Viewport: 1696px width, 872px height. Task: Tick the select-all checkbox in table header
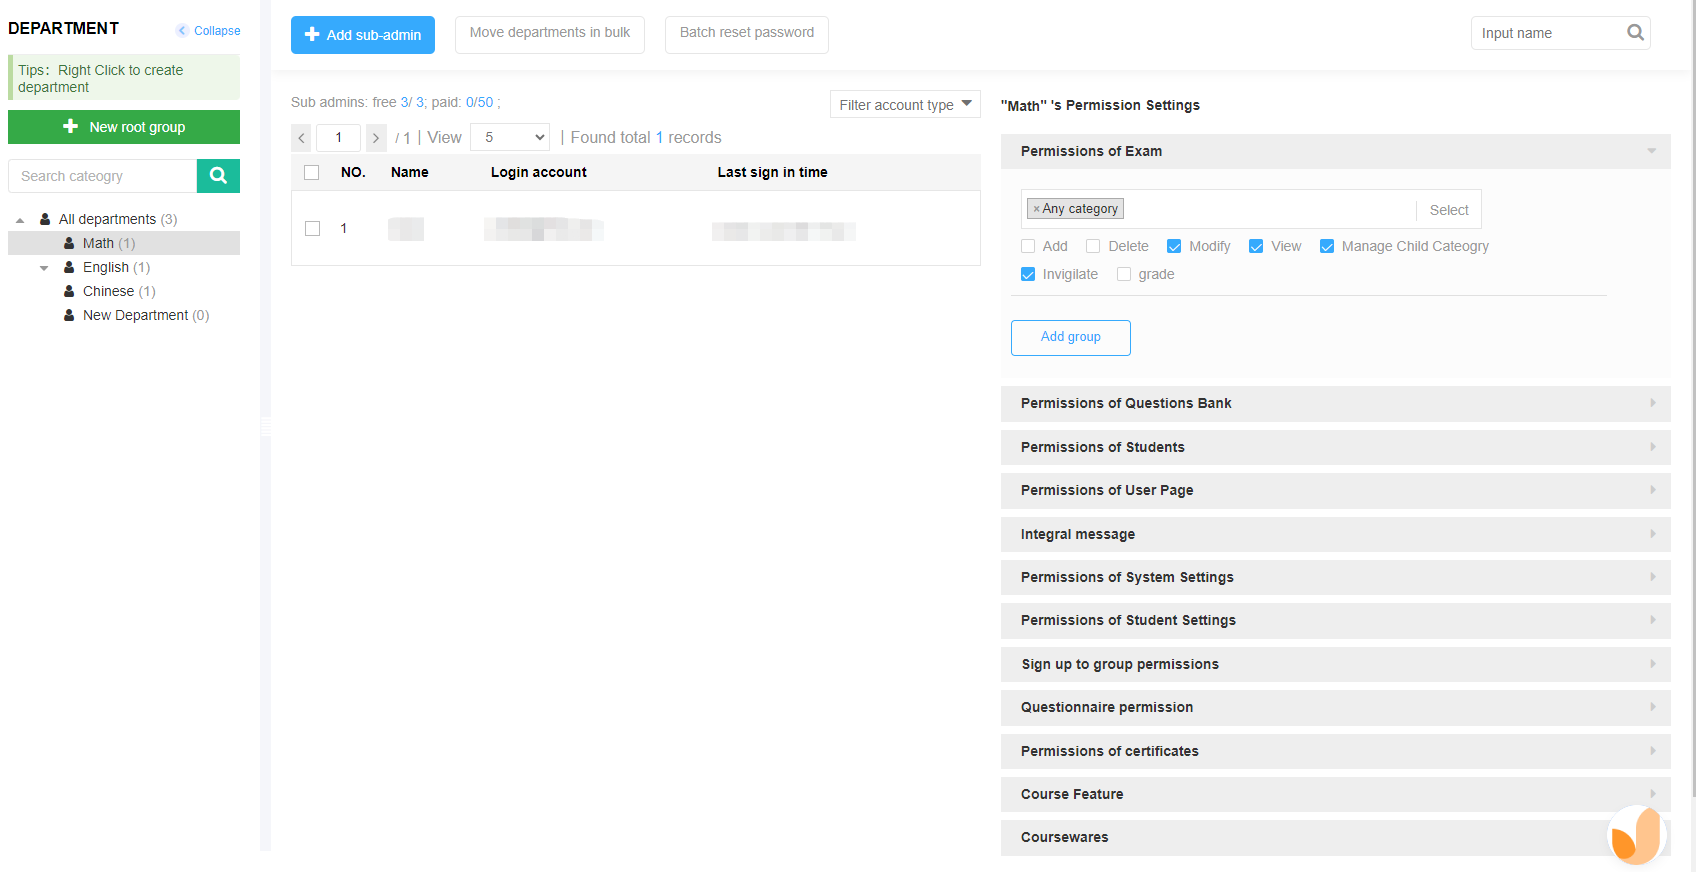(312, 172)
